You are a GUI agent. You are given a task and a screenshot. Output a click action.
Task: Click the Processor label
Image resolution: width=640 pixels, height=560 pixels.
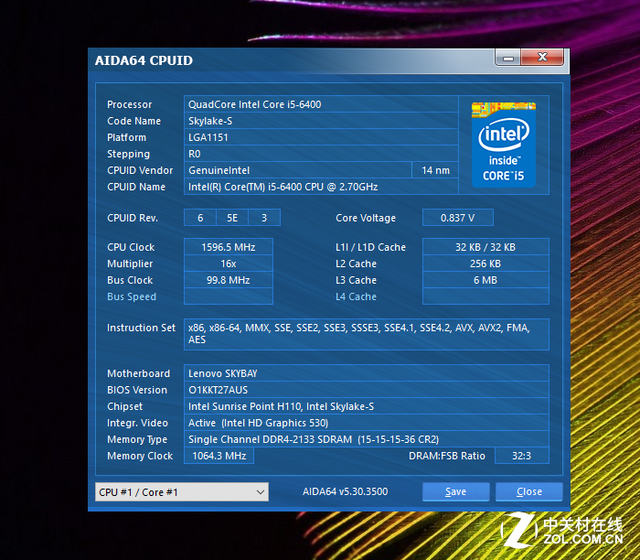pyautogui.click(x=129, y=104)
